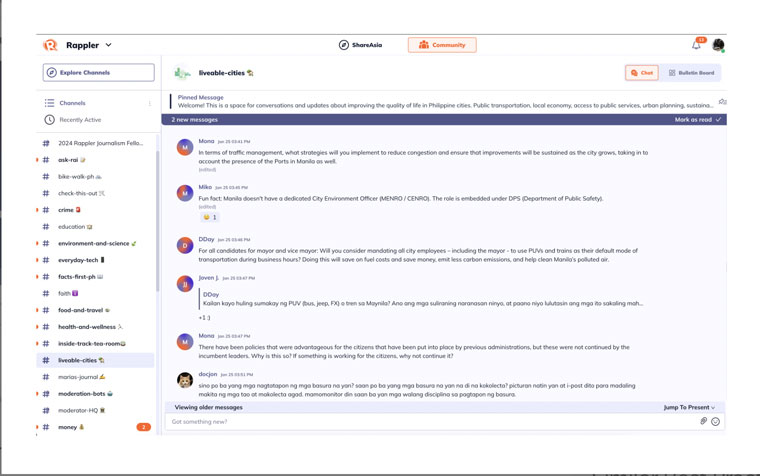Switch to the Community tab
Screen dimensions: 760x476
[x=442, y=45]
